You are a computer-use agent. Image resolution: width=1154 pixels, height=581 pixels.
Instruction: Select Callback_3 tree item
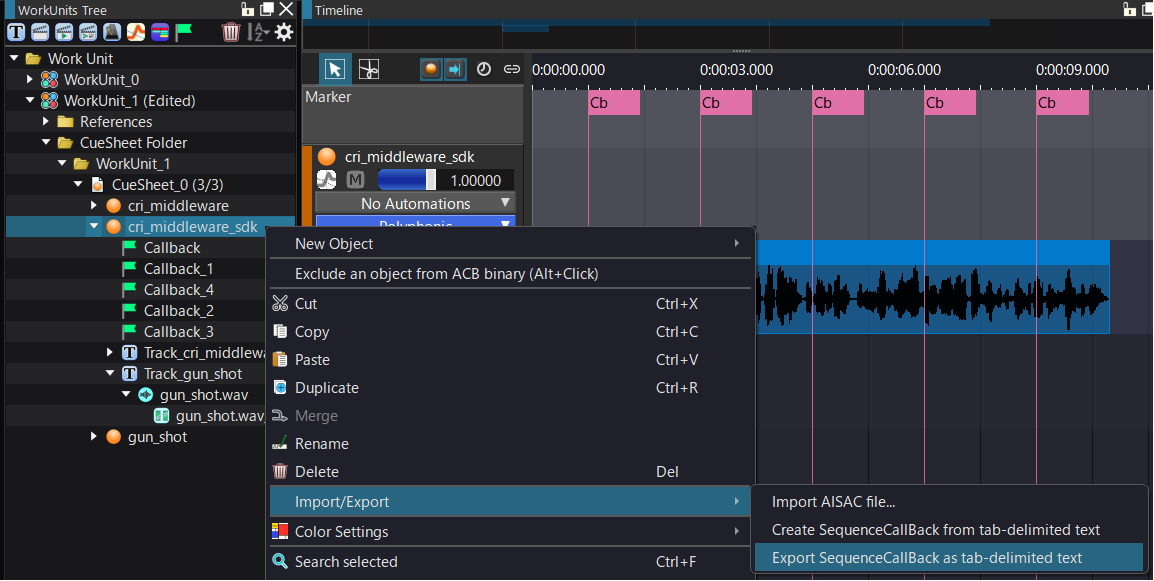point(179,331)
